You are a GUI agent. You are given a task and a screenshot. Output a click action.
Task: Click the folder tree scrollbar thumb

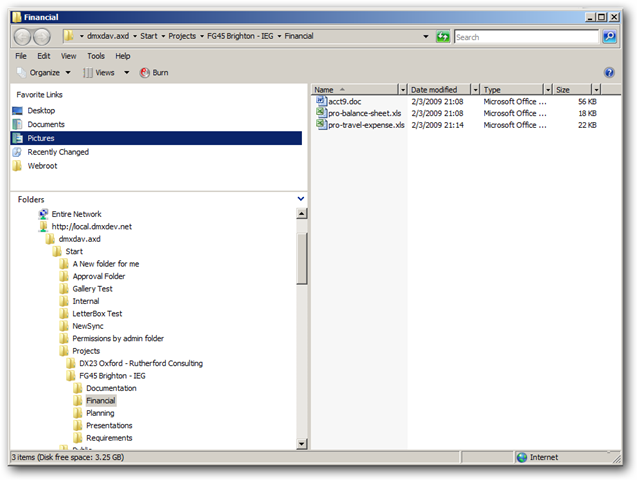(x=301, y=259)
